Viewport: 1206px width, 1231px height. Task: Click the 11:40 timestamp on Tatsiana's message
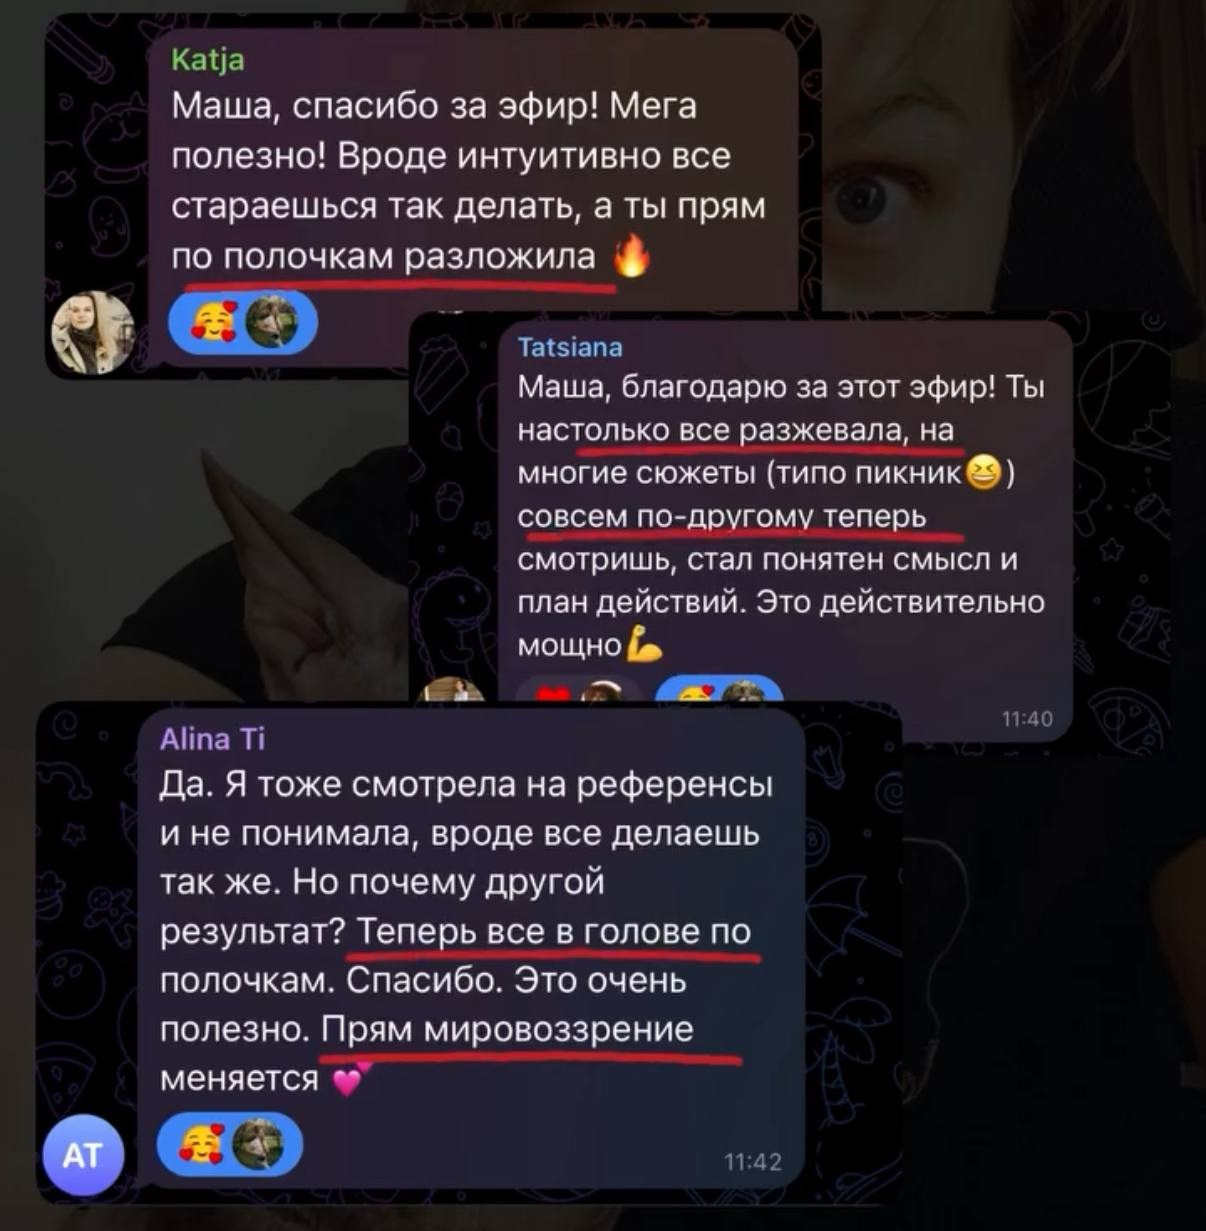click(x=1027, y=718)
